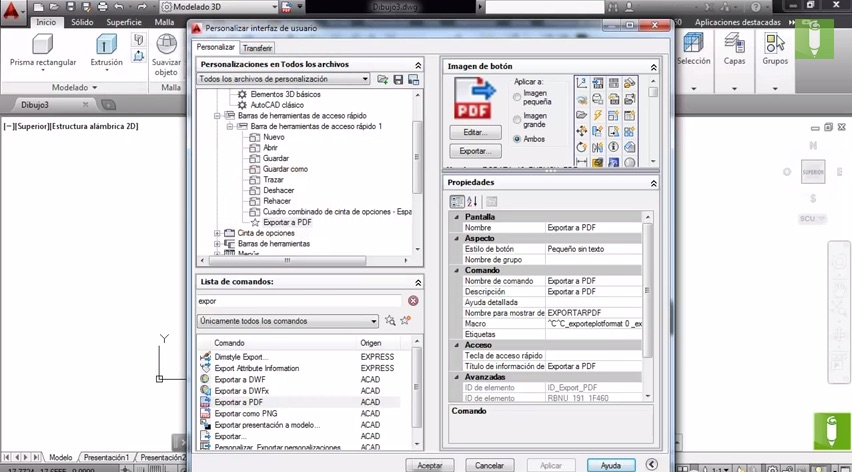Open the Grupos panel button

(x=775, y=49)
